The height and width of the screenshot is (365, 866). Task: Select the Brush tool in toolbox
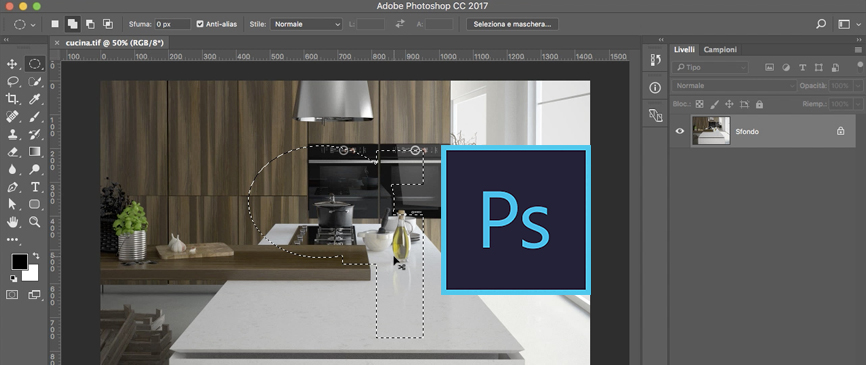point(34,117)
